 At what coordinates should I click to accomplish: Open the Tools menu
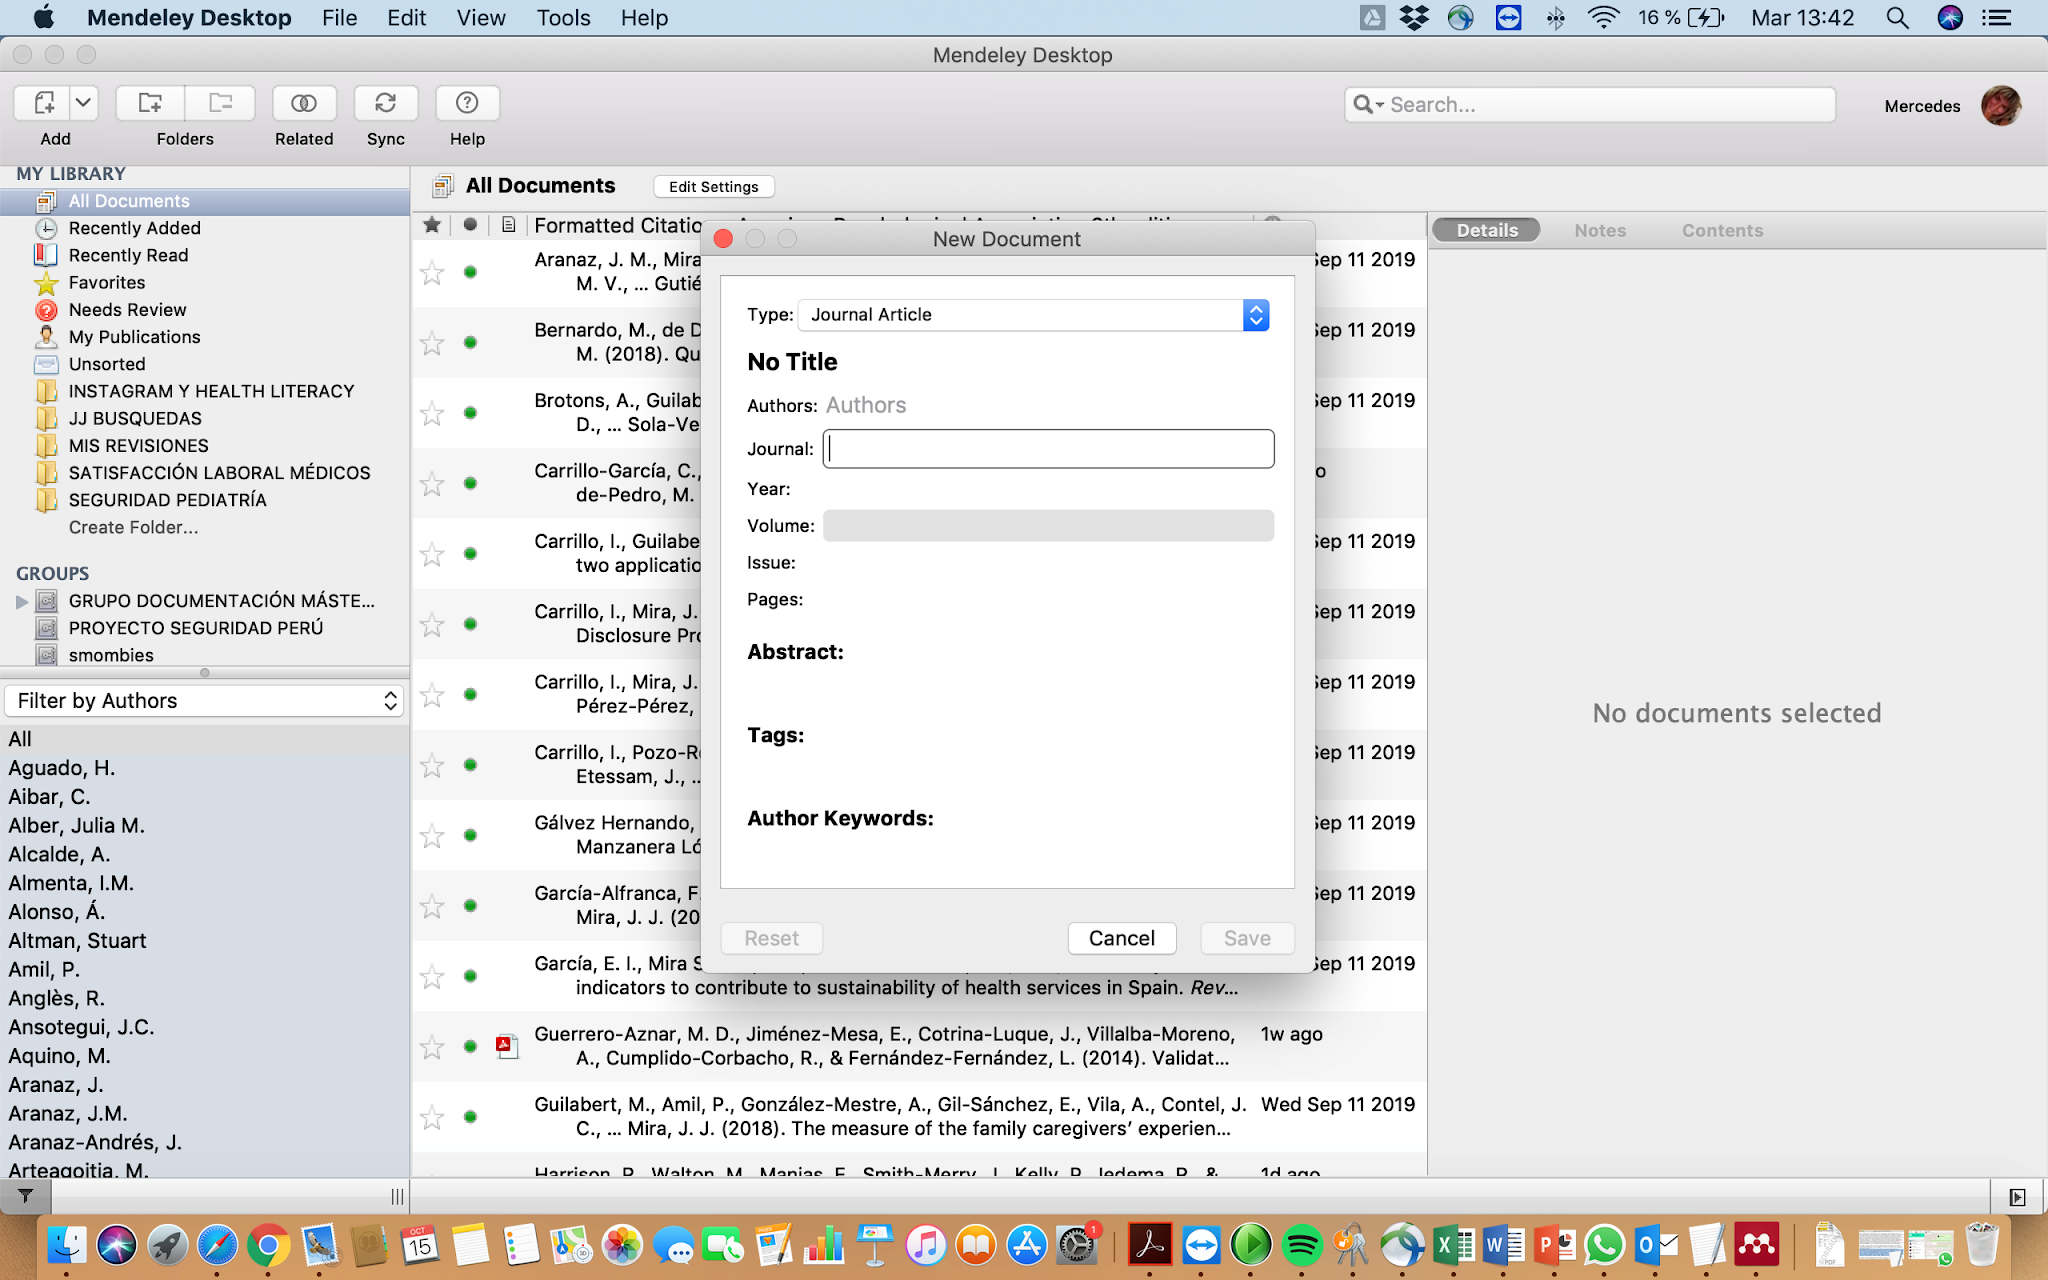click(x=563, y=18)
